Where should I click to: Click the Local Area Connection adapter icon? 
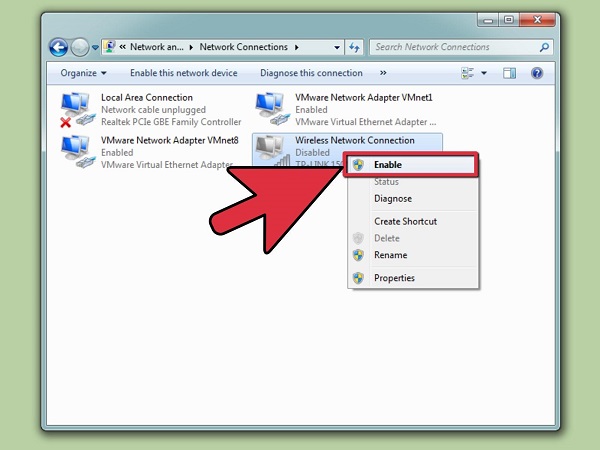[x=76, y=108]
